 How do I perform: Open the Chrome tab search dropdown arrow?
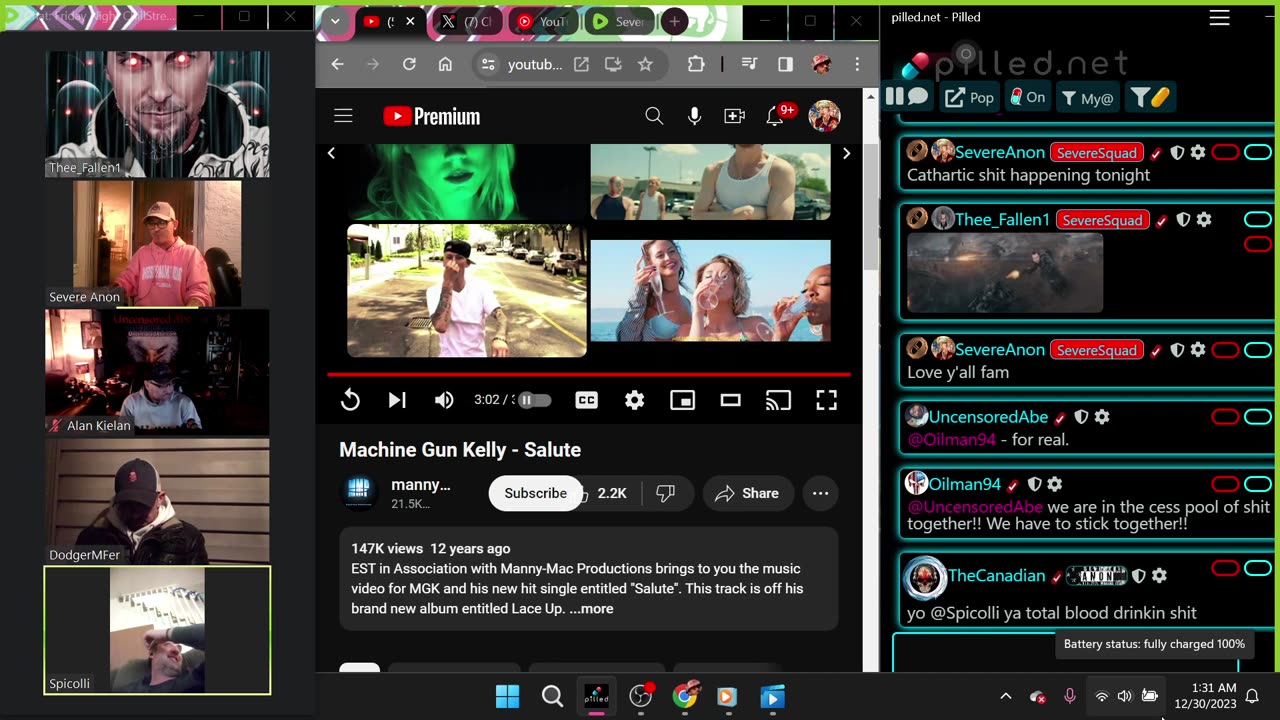(335, 21)
